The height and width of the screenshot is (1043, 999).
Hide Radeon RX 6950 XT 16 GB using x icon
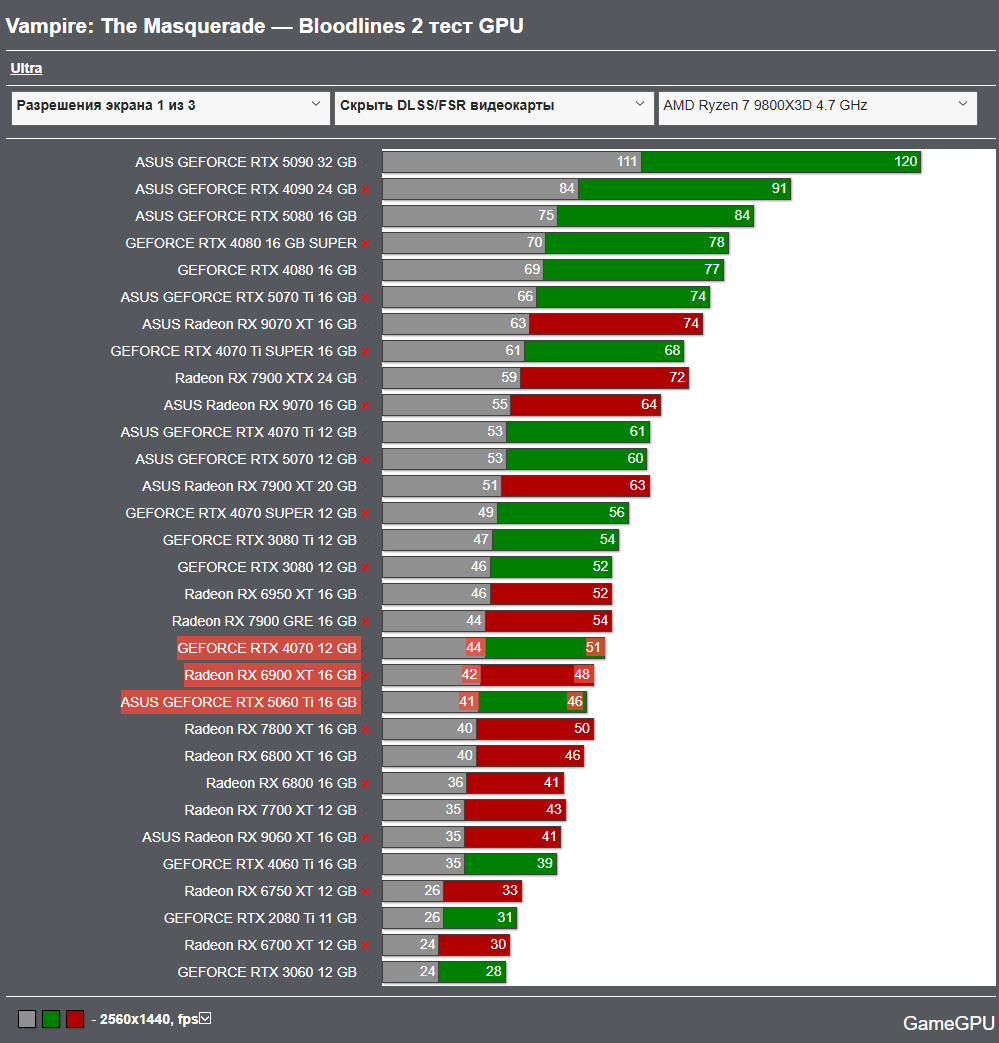click(x=366, y=595)
